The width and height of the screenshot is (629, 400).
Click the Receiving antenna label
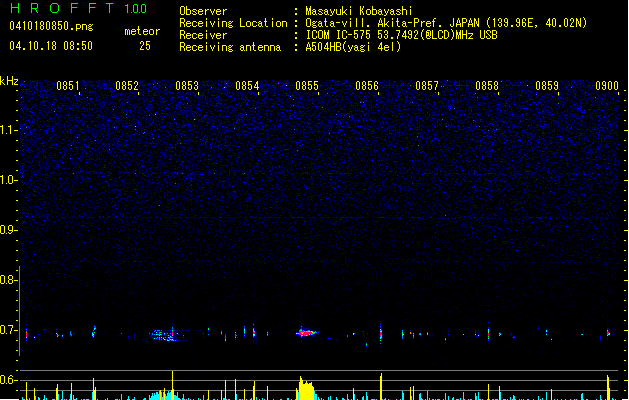230,47
